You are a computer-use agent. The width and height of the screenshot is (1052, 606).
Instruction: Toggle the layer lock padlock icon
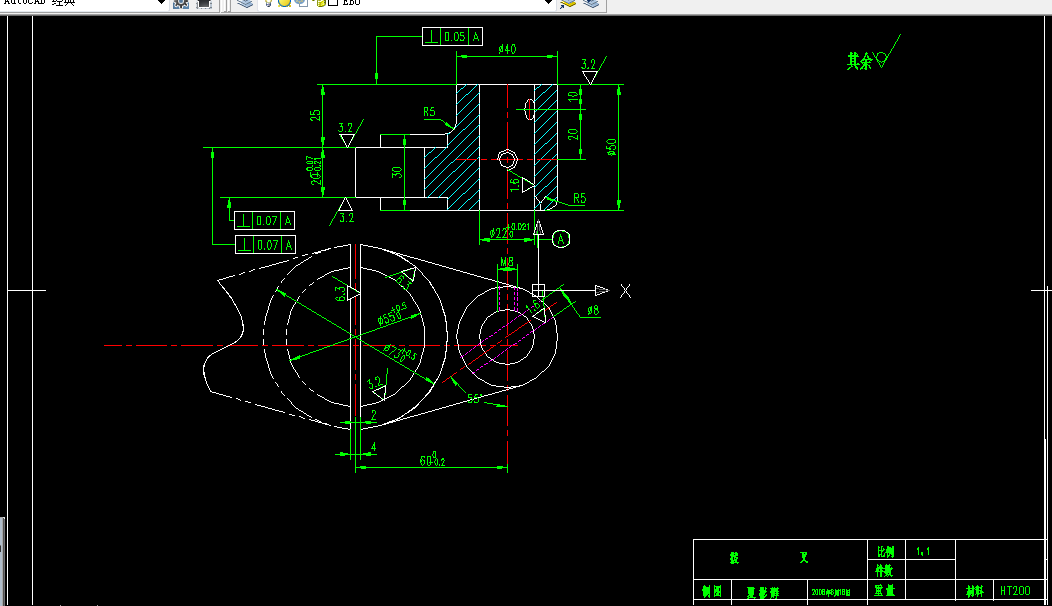click(x=320, y=3)
